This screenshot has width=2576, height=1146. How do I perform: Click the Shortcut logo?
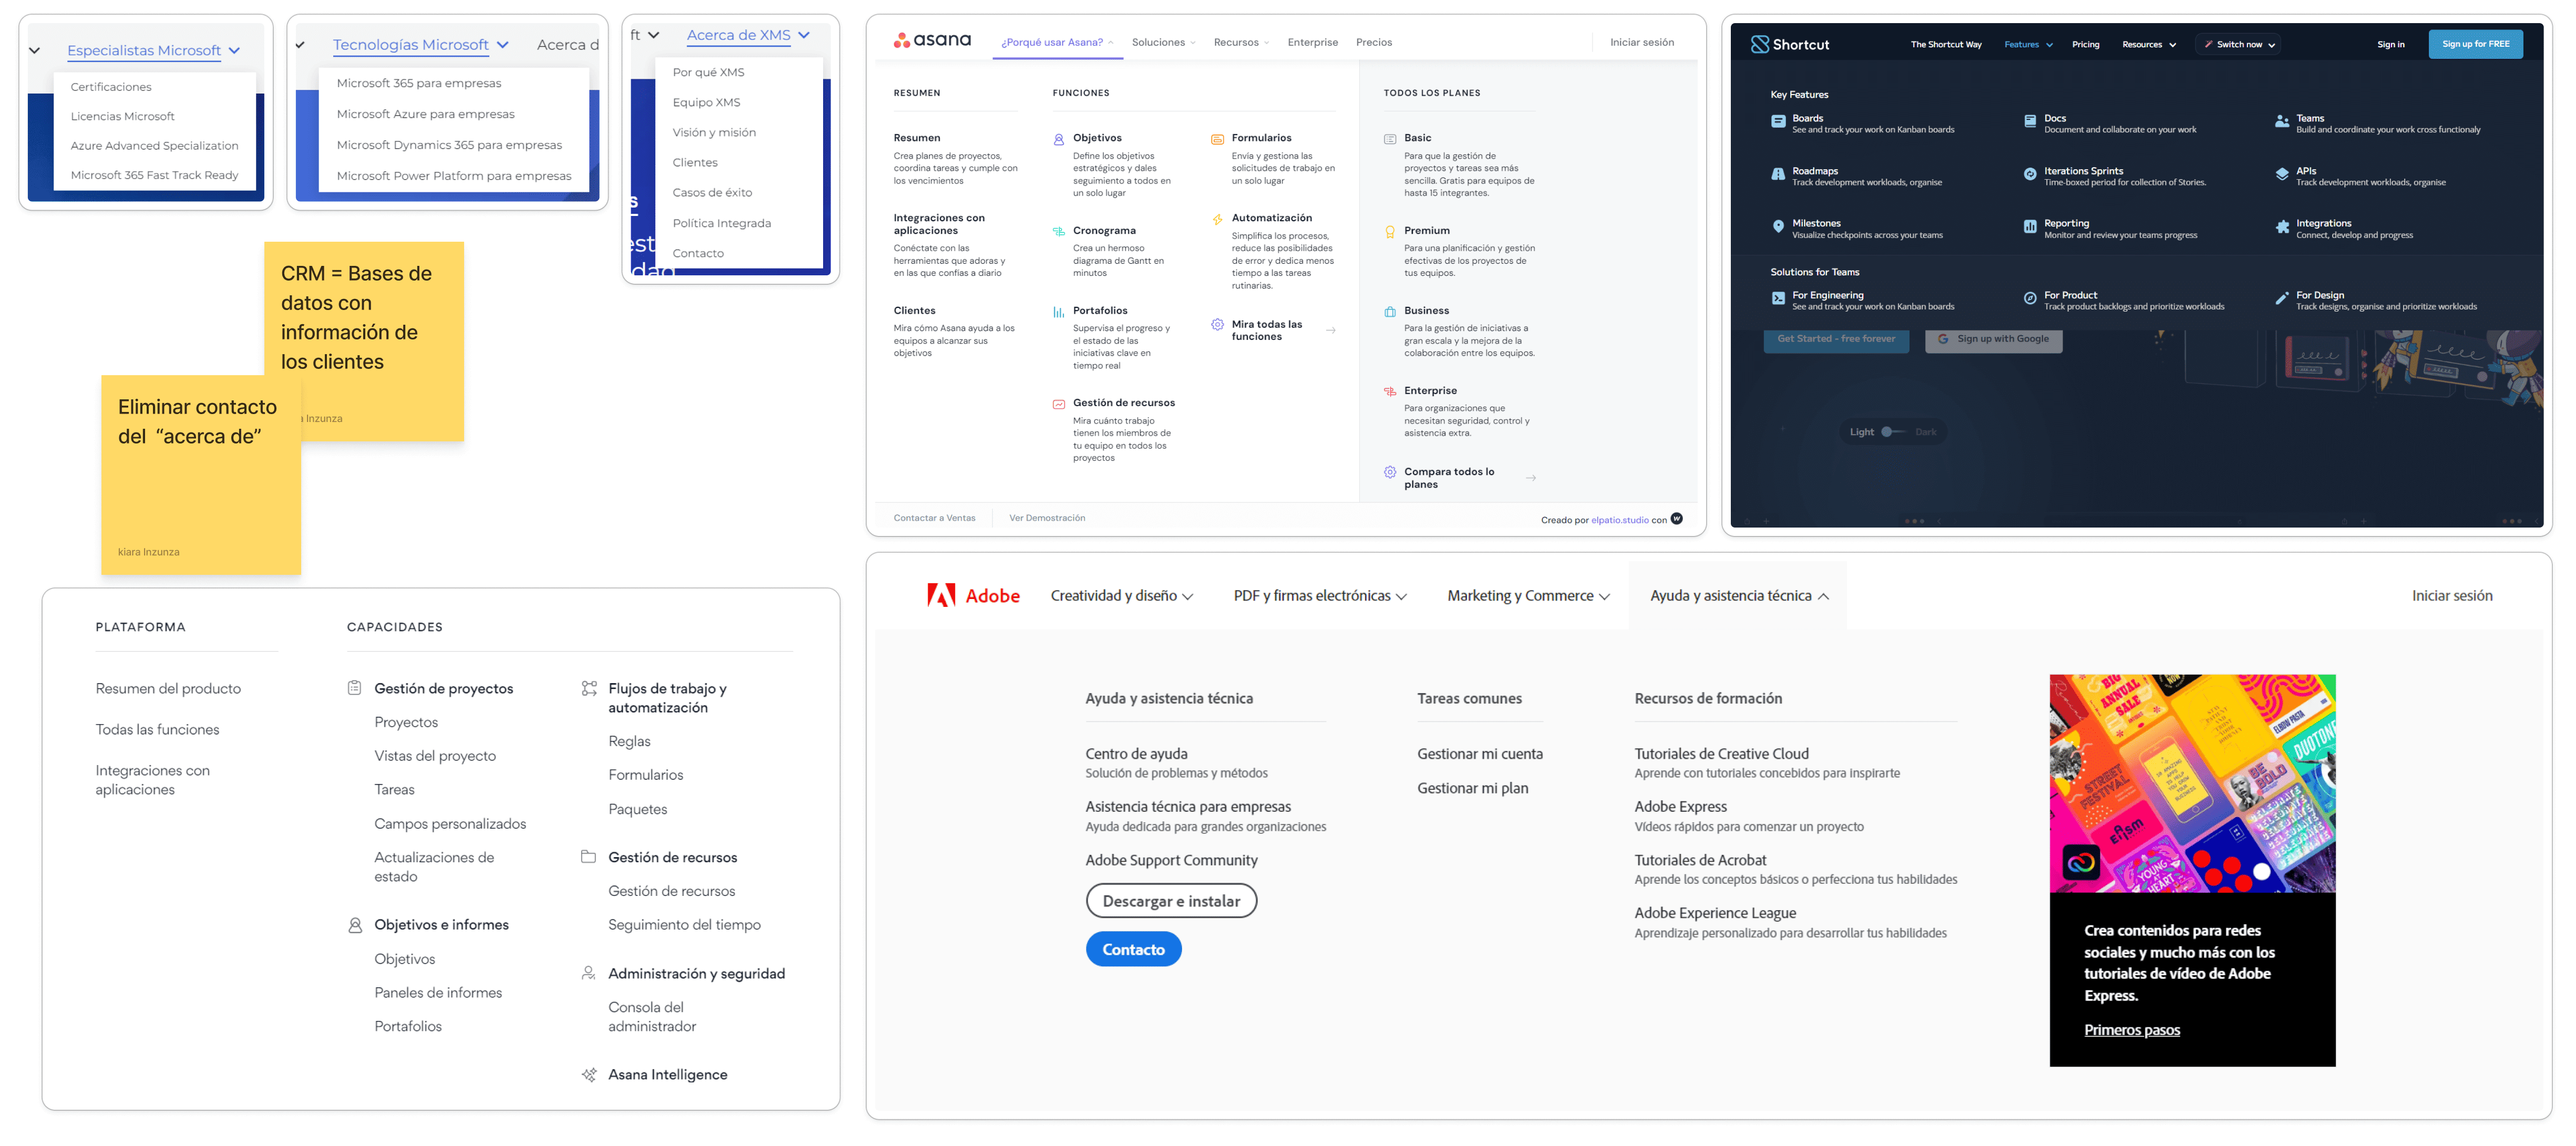(1789, 44)
